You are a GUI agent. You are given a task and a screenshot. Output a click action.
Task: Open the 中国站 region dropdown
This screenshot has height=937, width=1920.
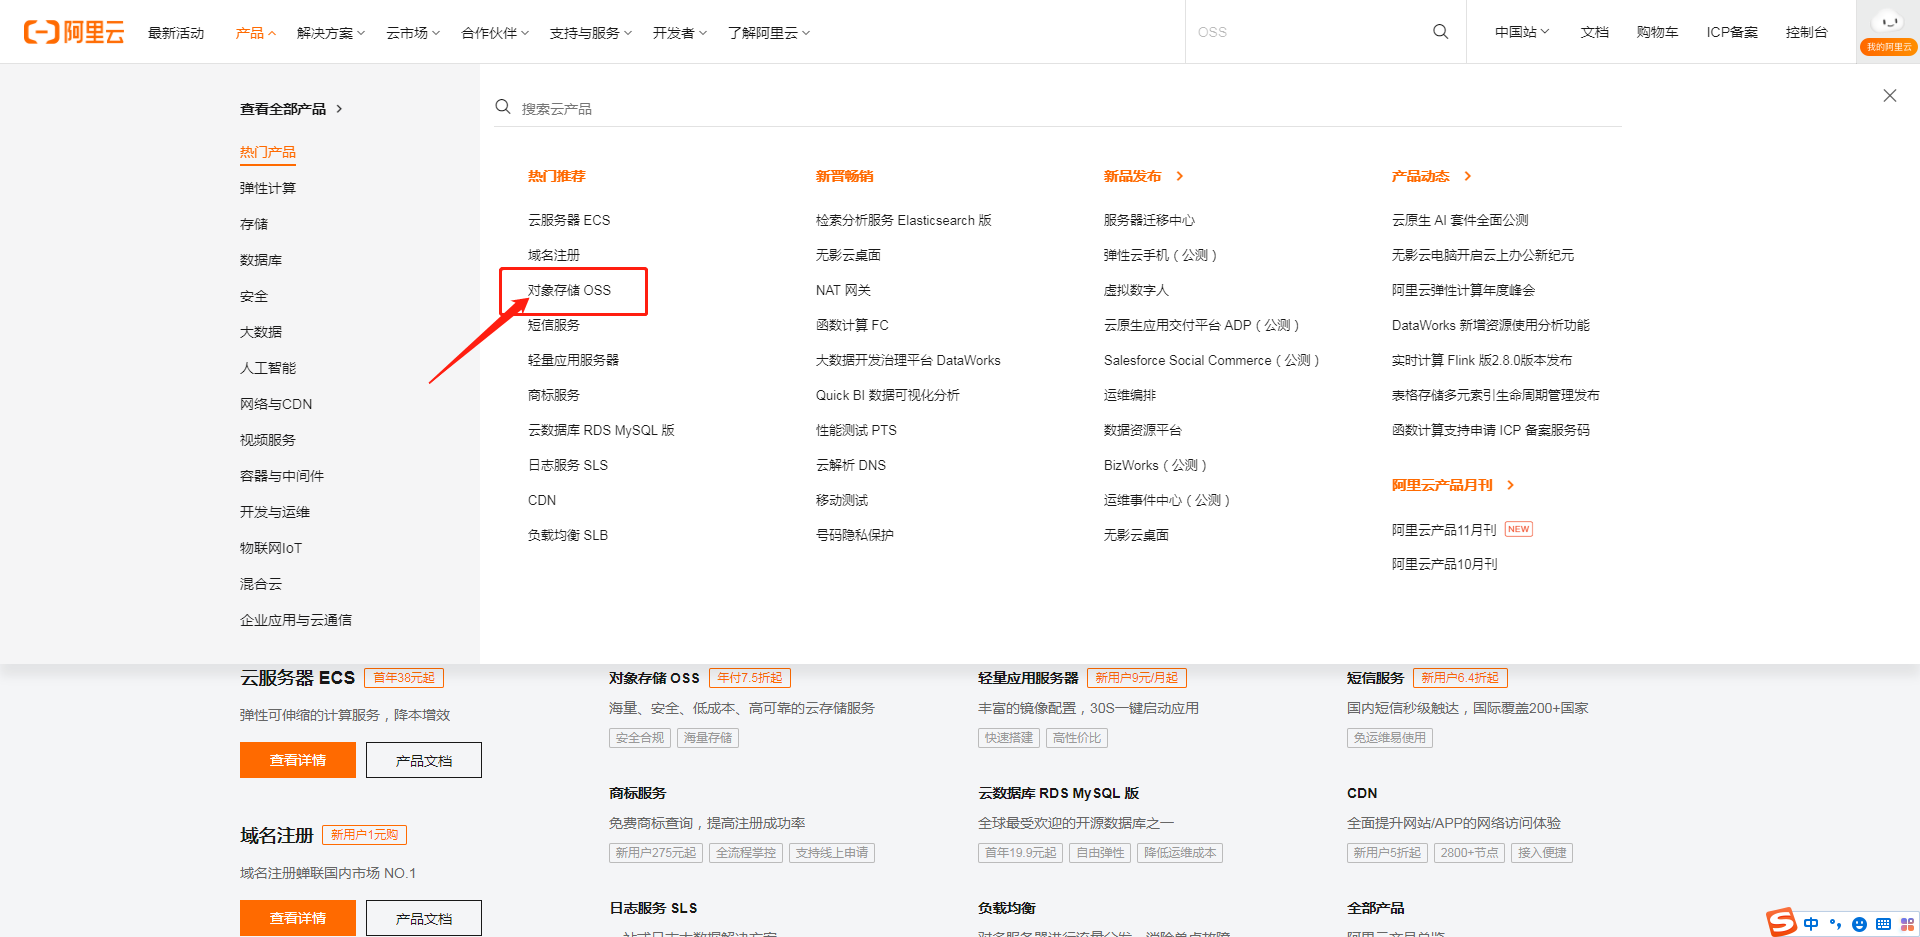[x=1522, y=32]
